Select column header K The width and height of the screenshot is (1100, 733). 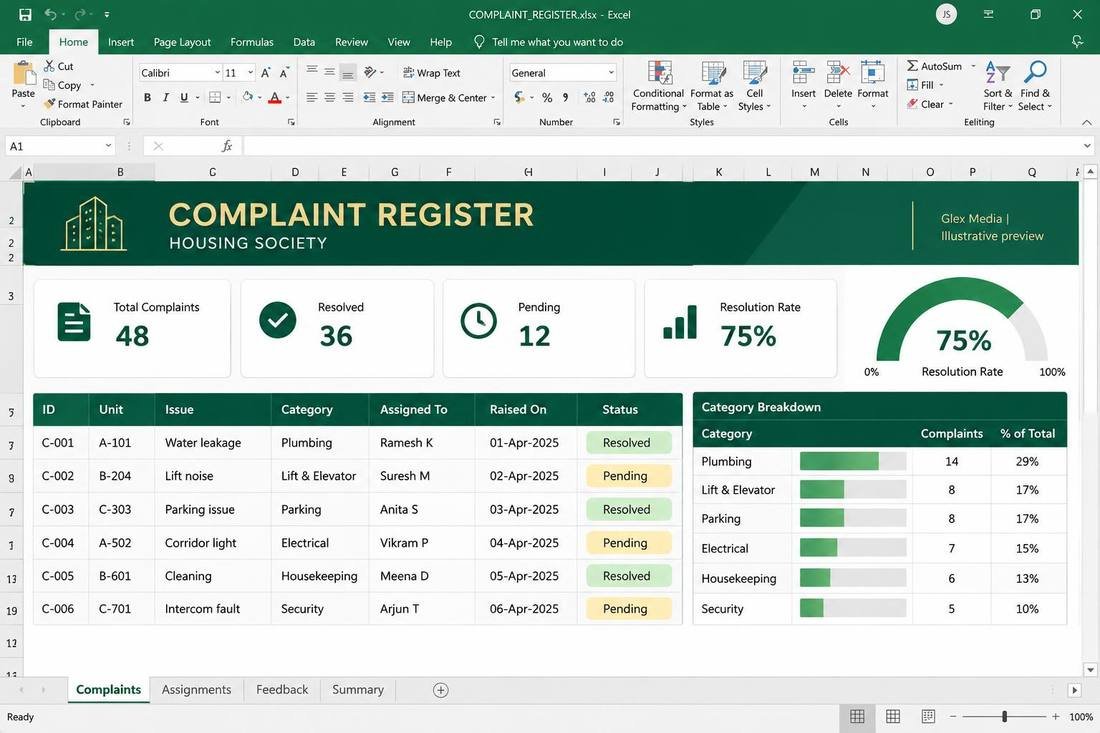719,172
